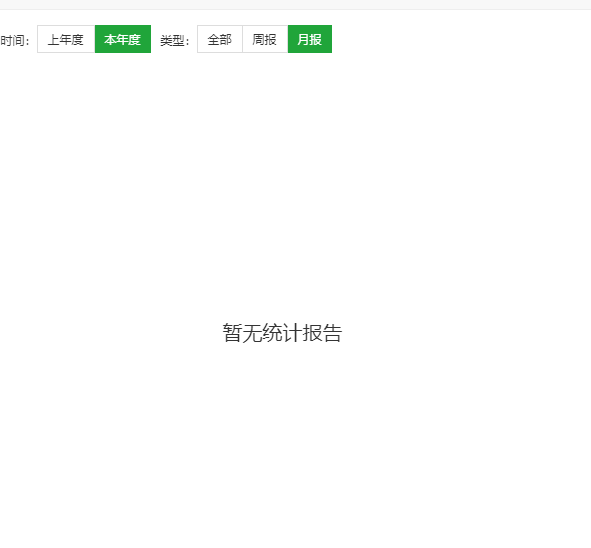591x548 pixels.
Task: Switch type filter to 月报
Action: coord(310,39)
